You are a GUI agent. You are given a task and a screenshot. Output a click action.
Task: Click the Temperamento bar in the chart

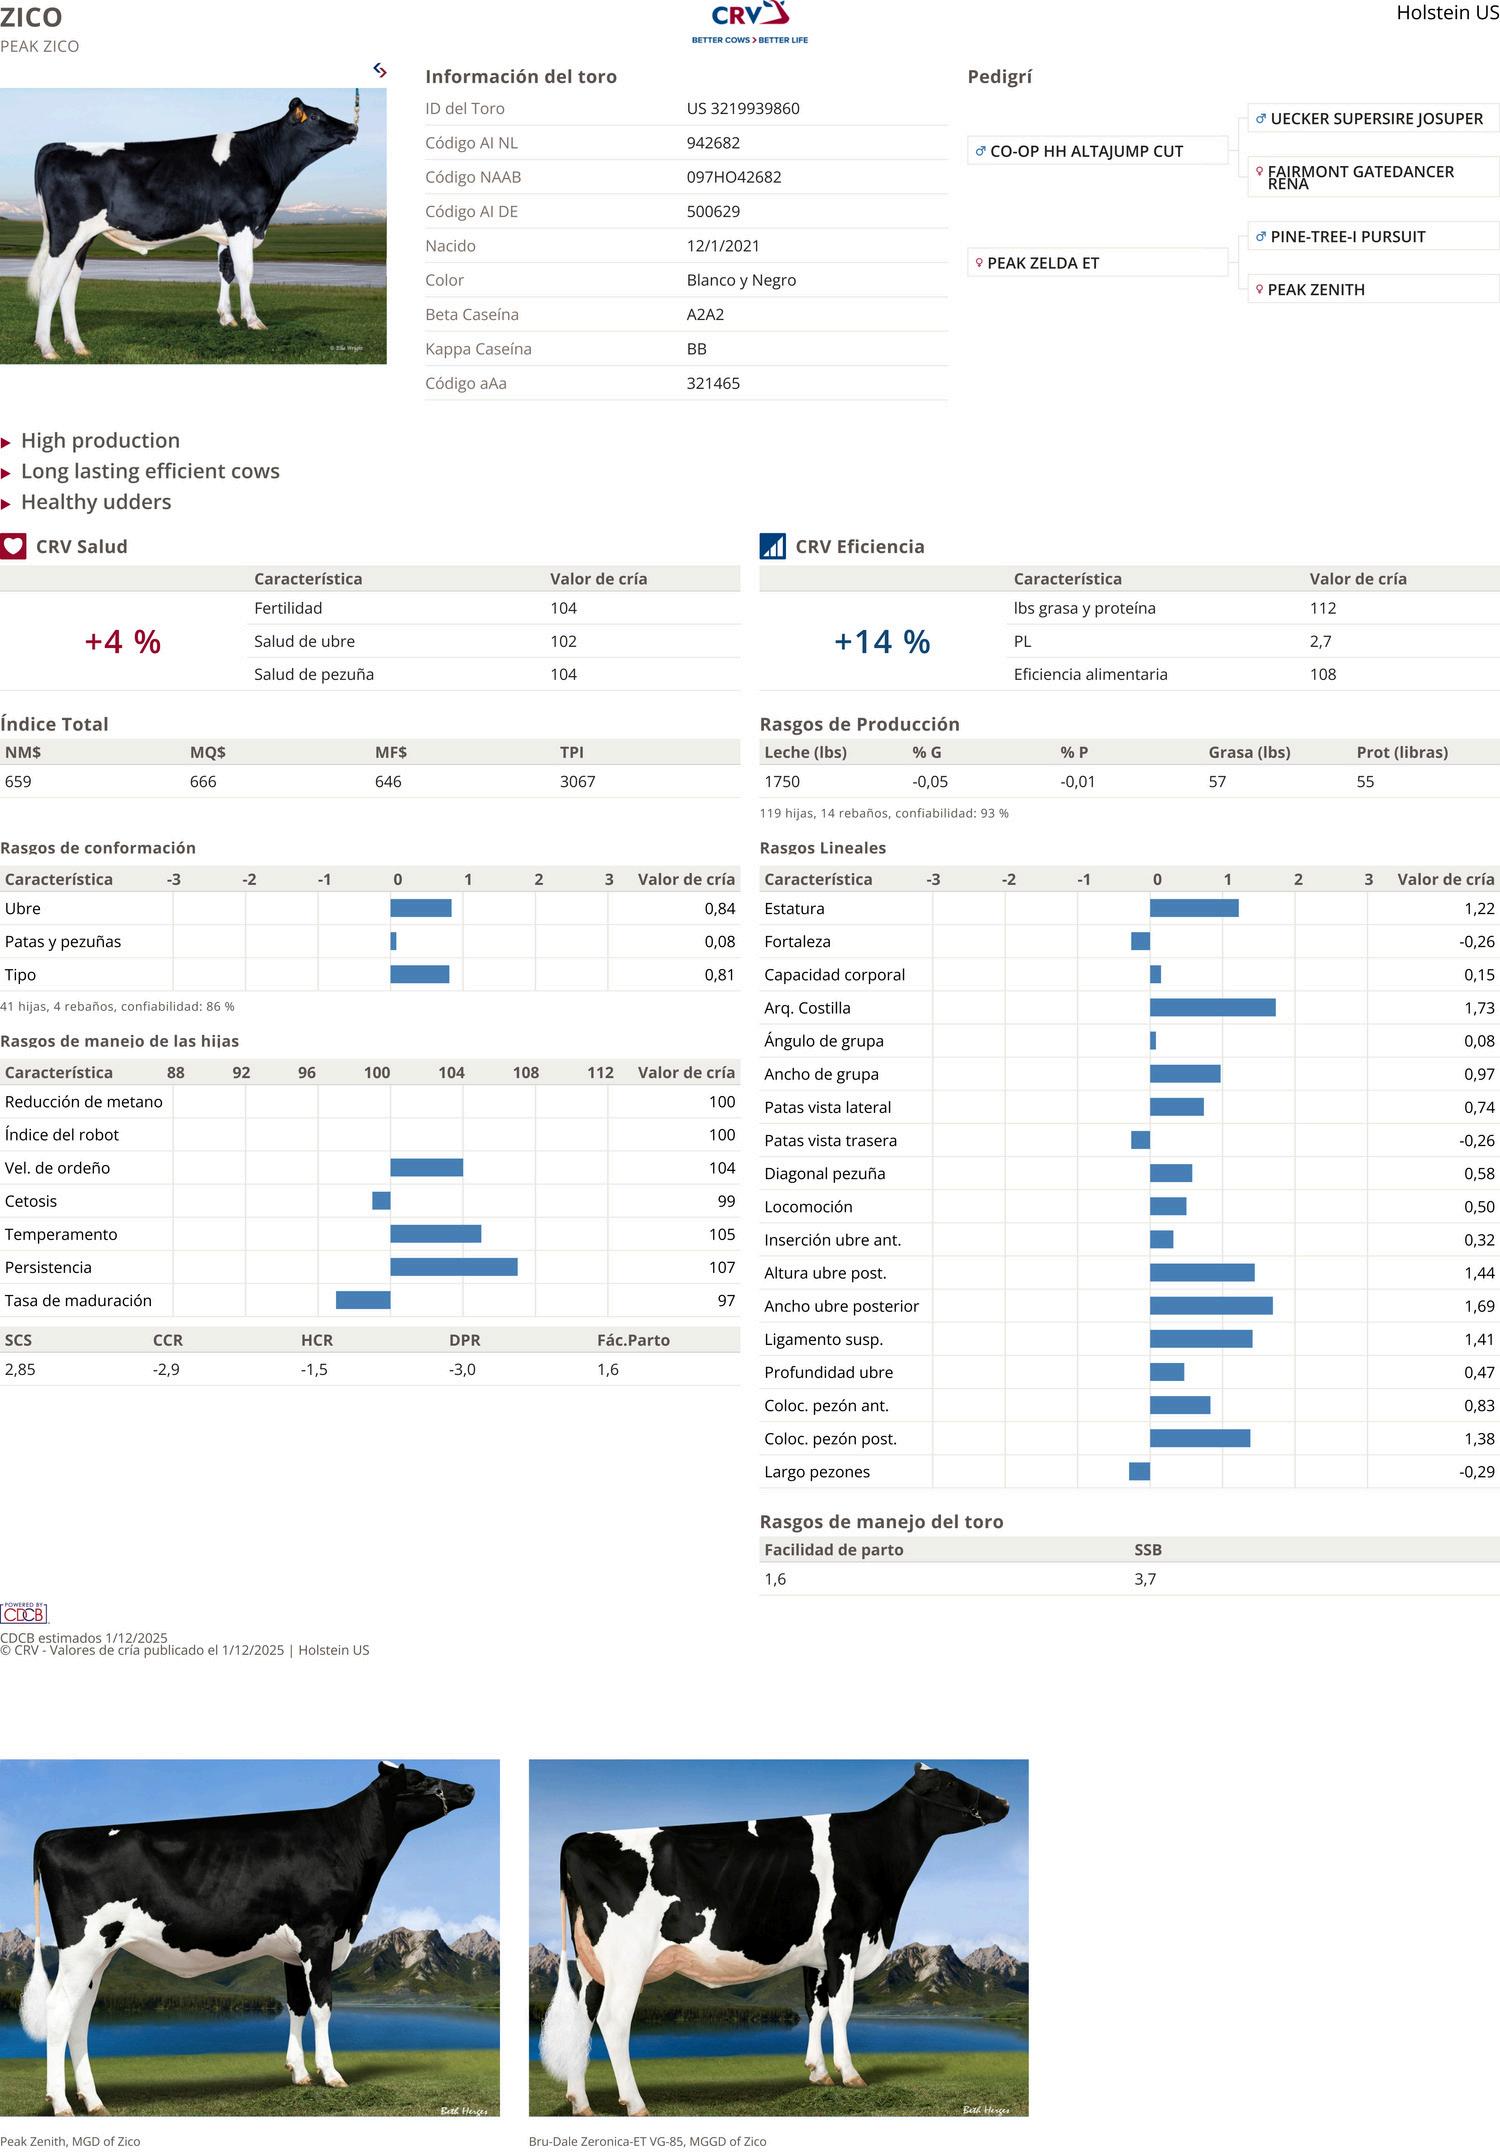coord(436,1234)
